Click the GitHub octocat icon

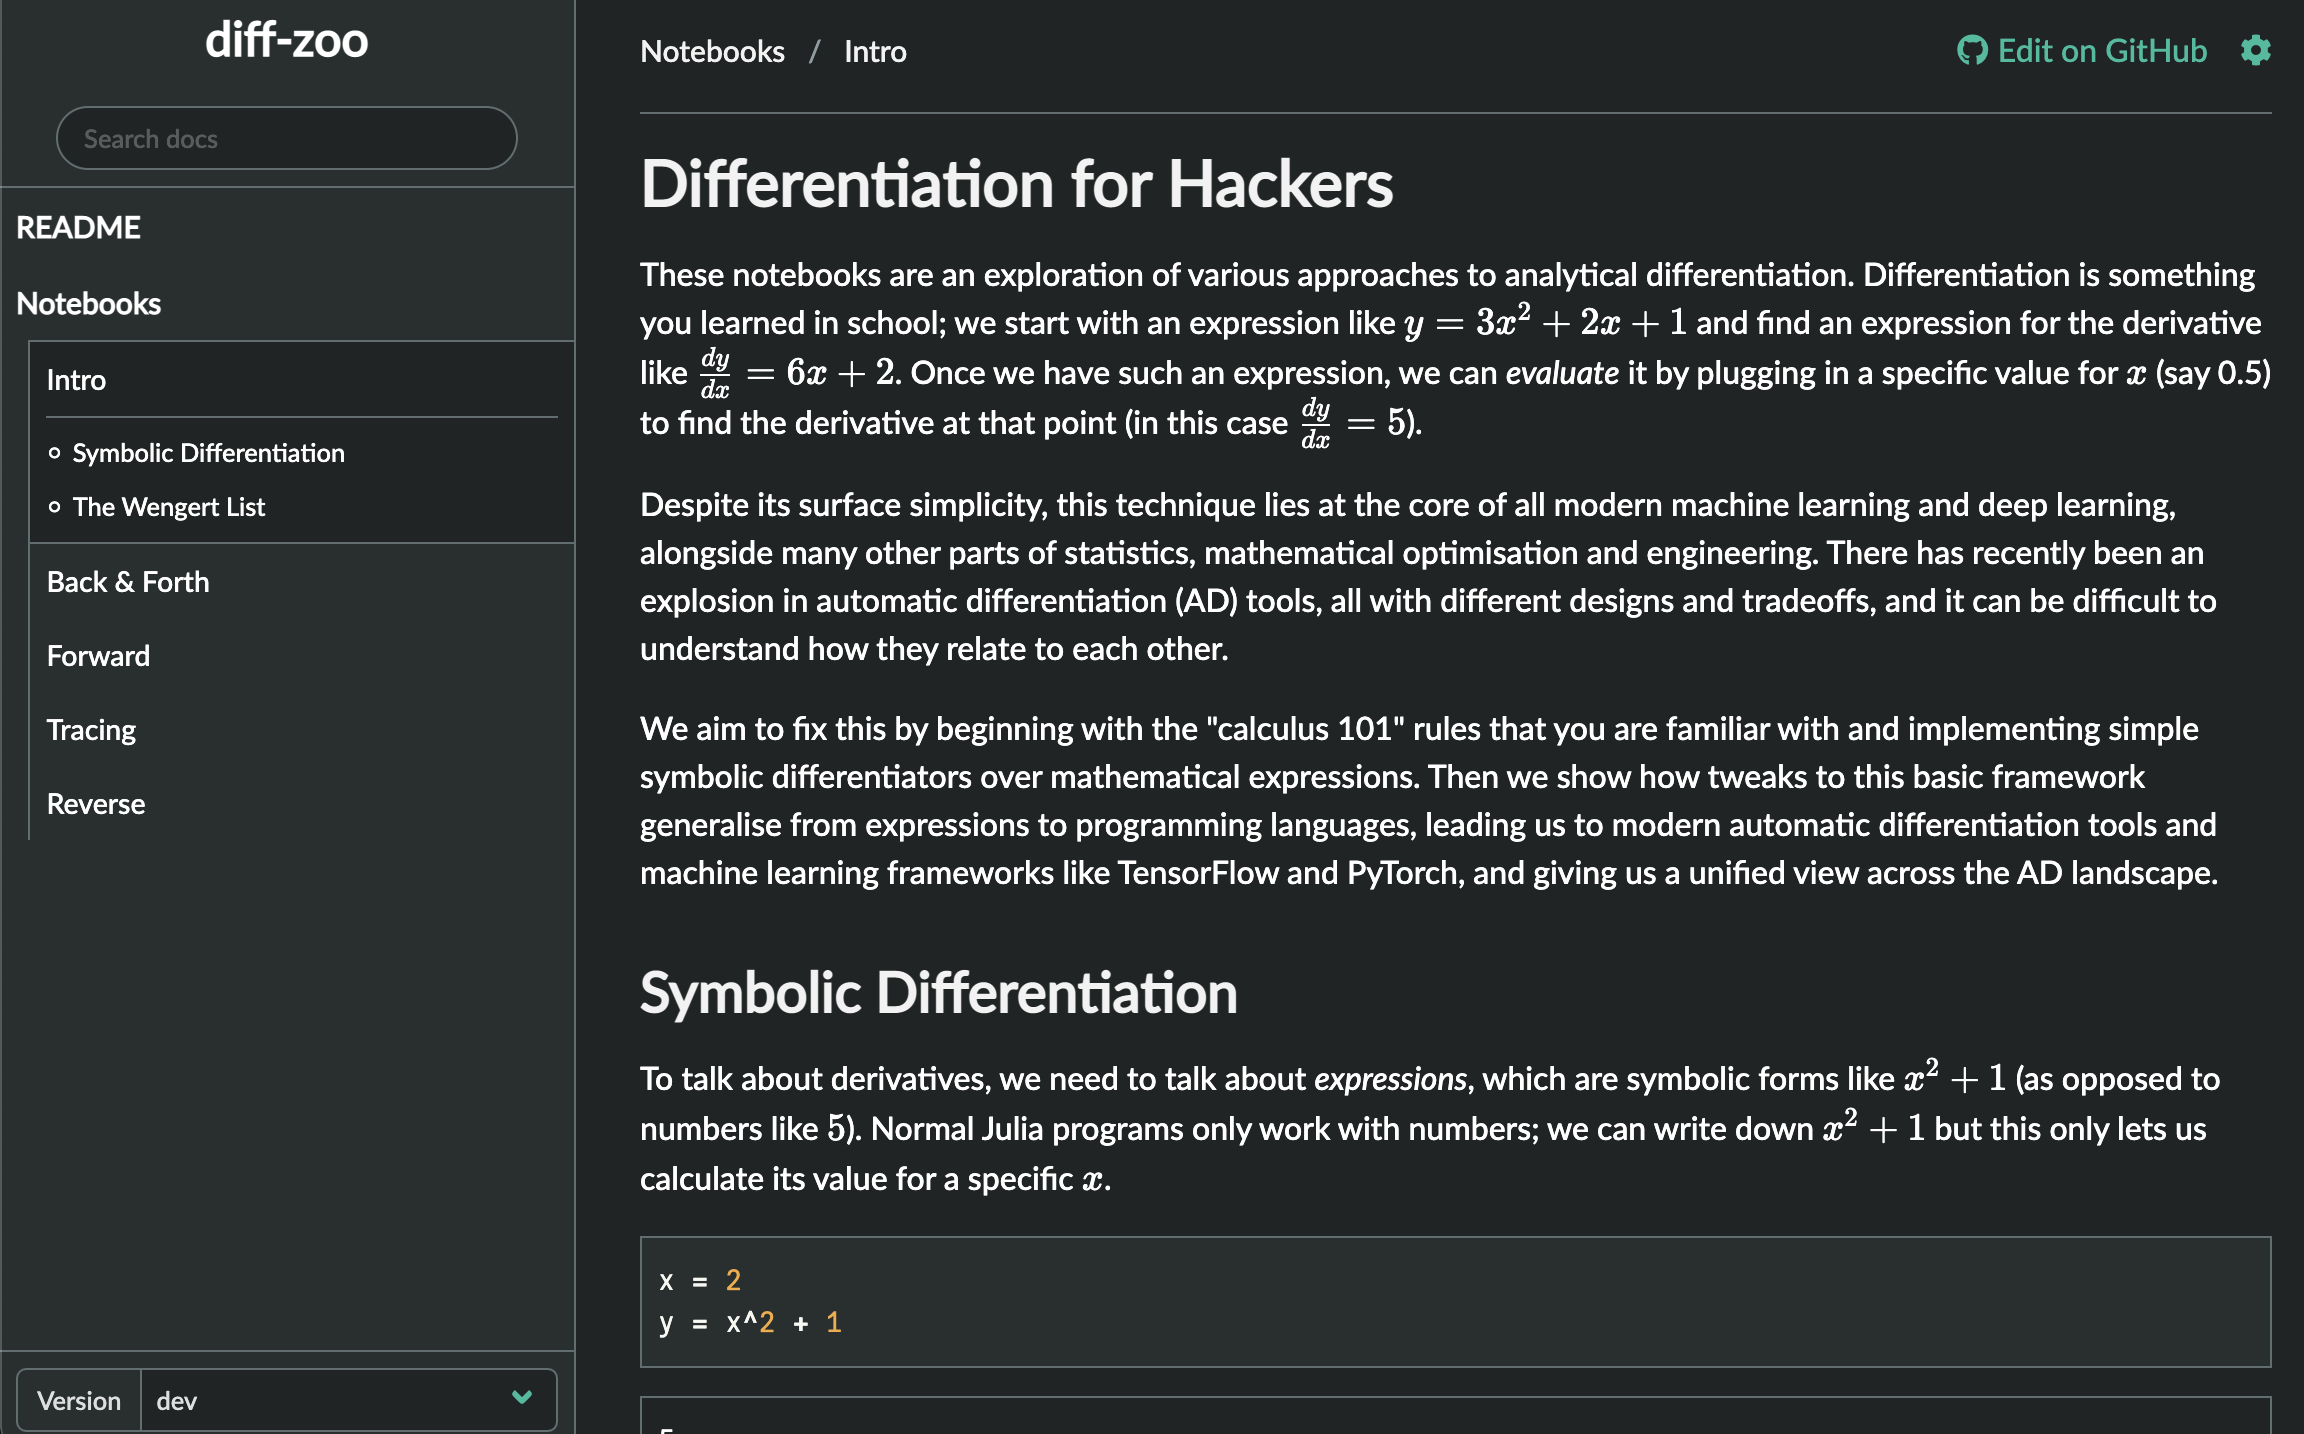point(1971,50)
